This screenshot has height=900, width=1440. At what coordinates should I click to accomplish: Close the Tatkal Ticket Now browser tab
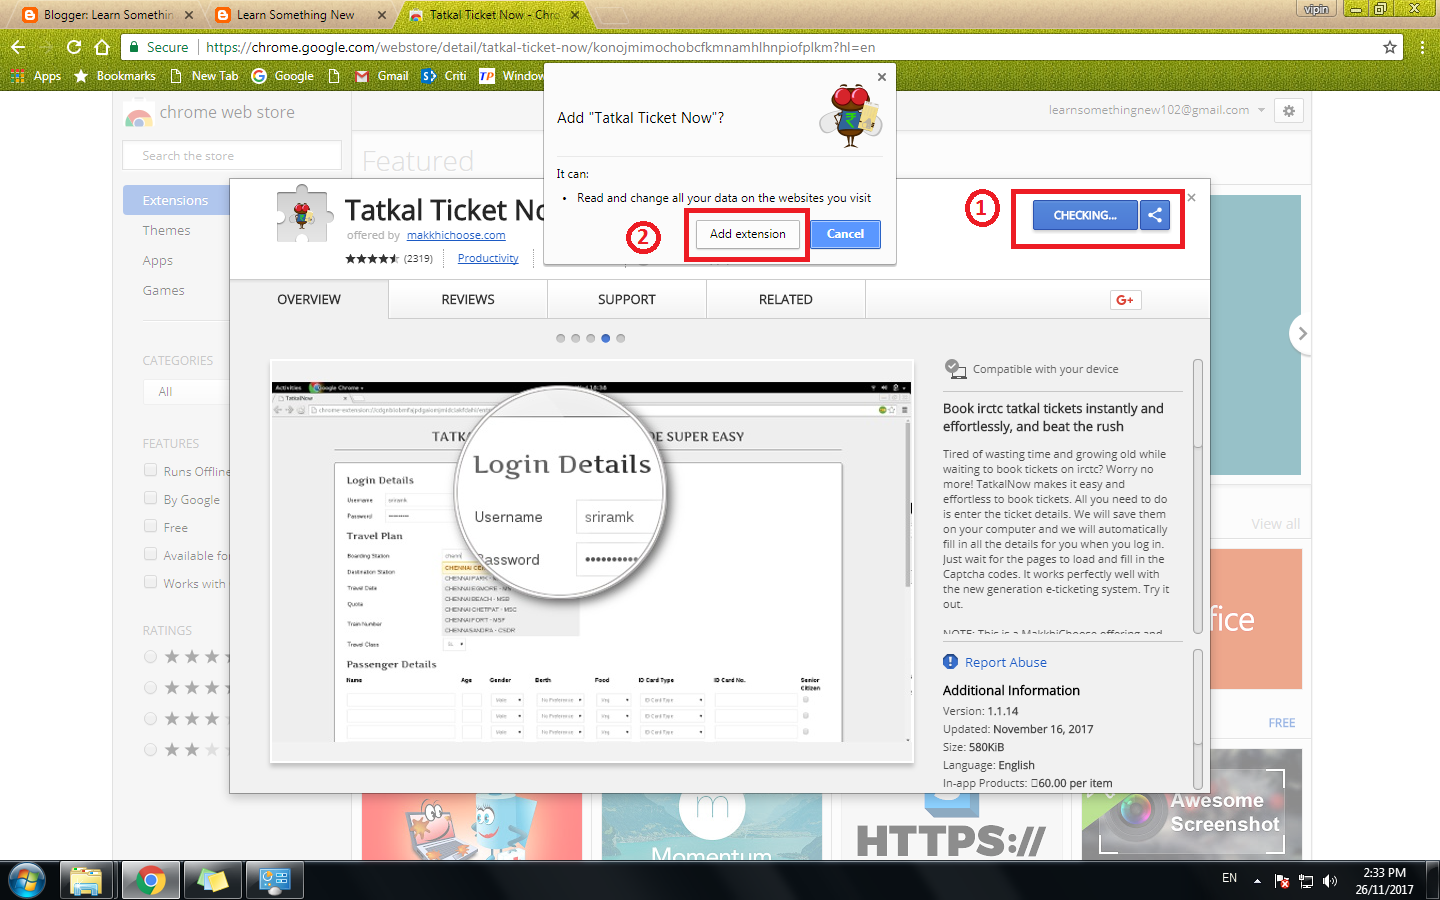pyautogui.click(x=575, y=15)
